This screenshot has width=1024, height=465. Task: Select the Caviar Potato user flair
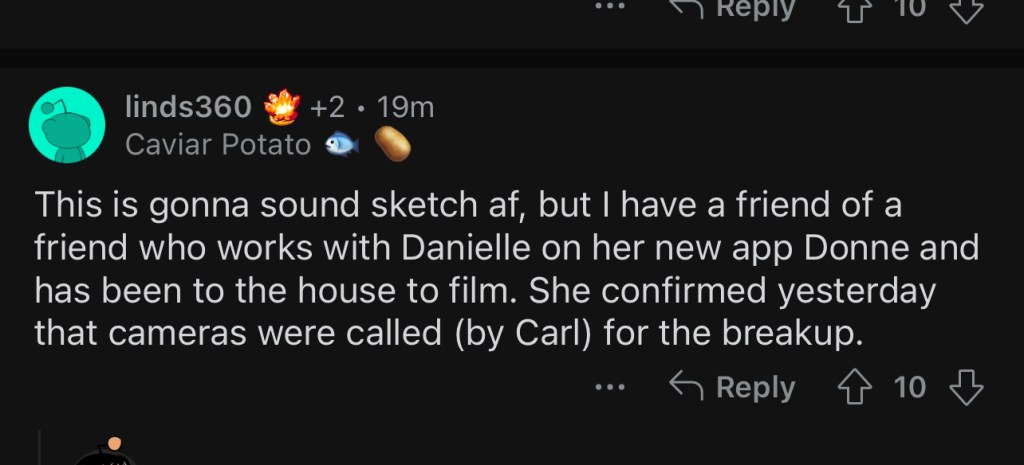(x=218, y=144)
